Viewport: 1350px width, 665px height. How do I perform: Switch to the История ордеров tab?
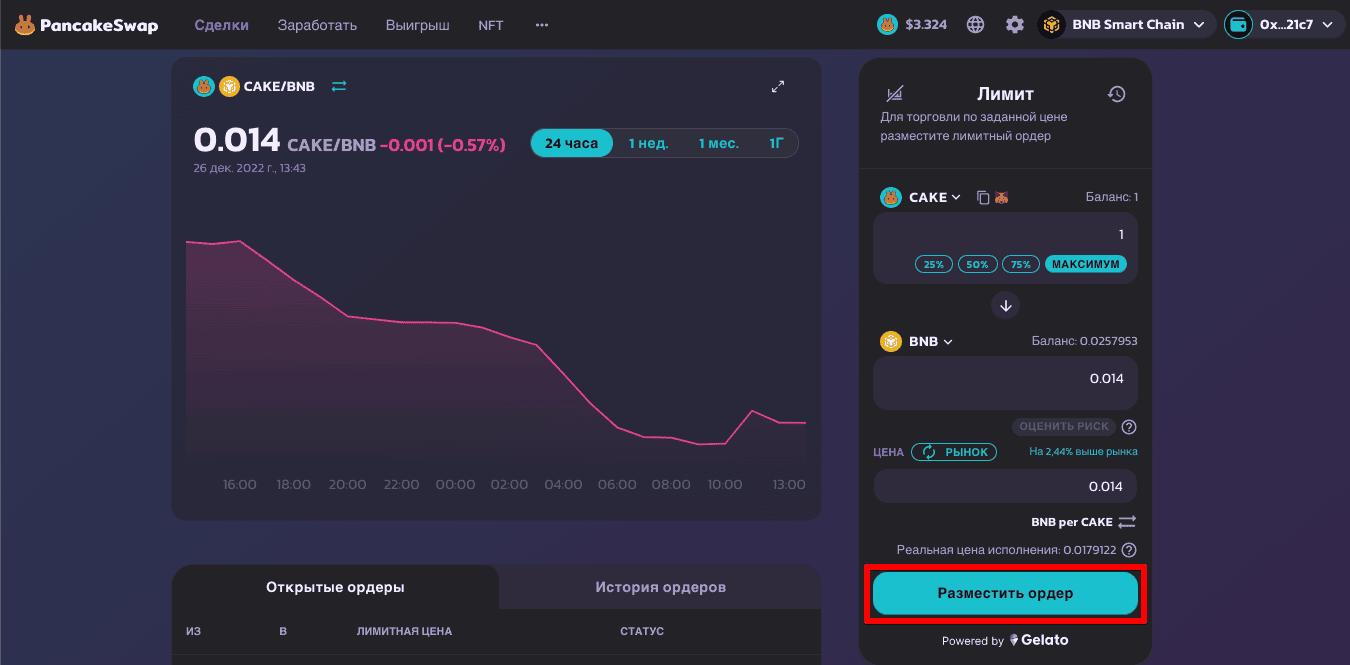point(660,587)
